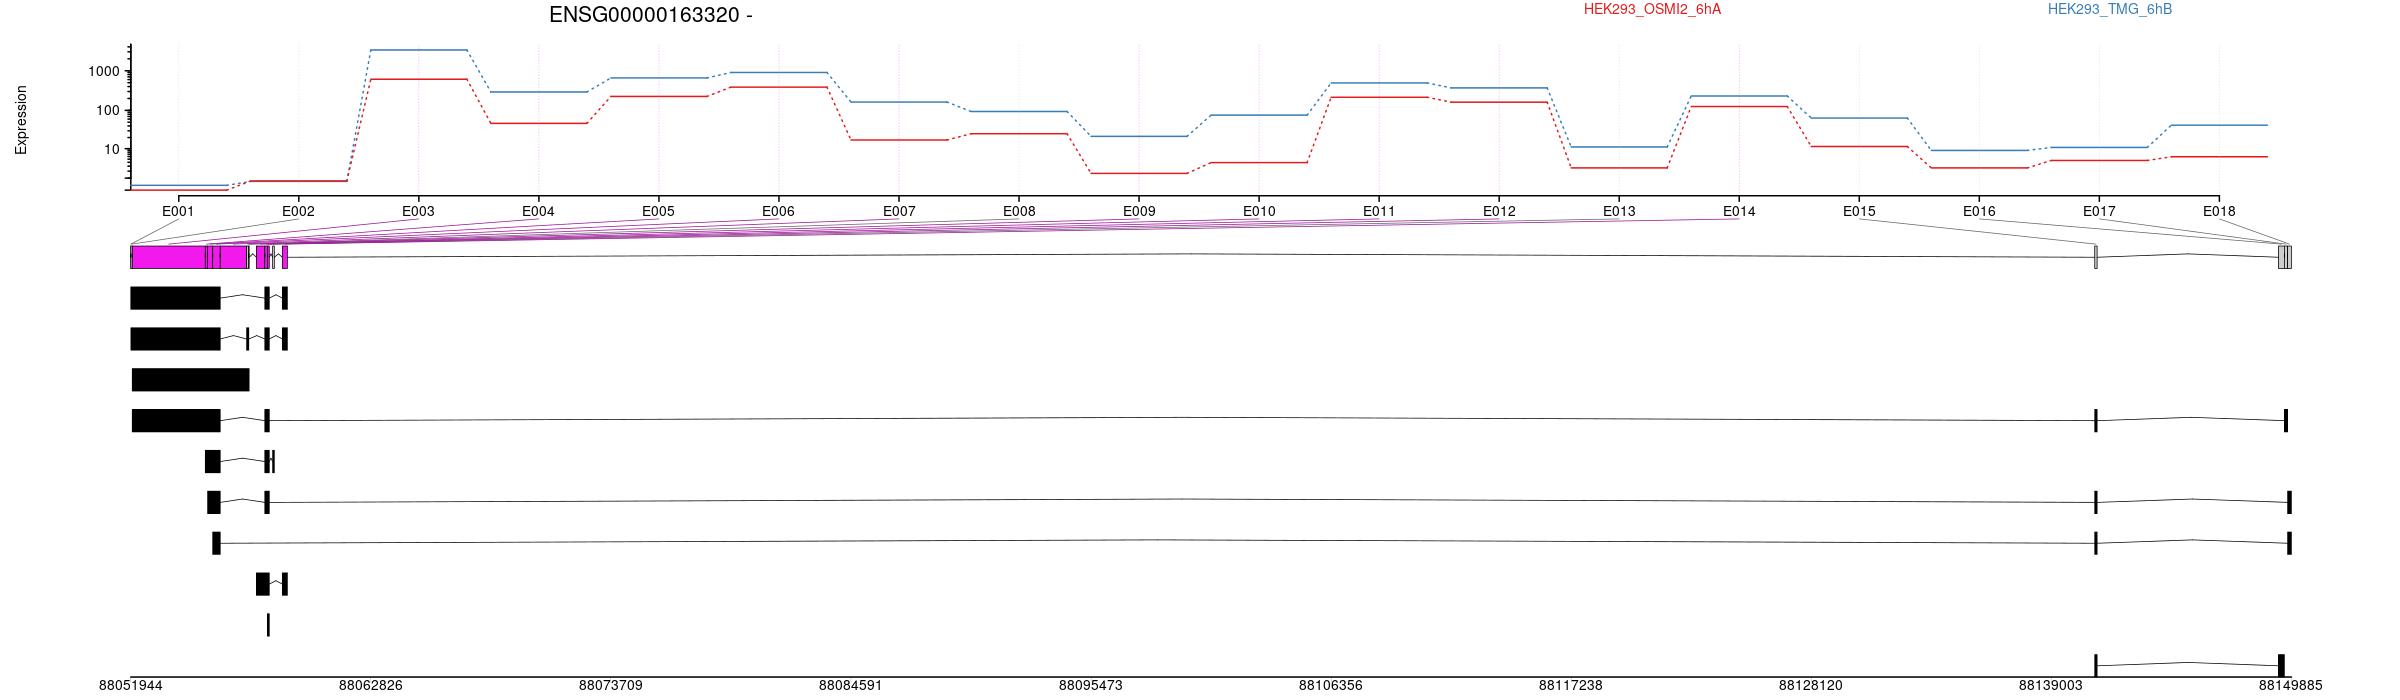This screenshot has width=2400, height=700.
Task: Click genomic coordinate 88106356
Action: click(x=1331, y=686)
